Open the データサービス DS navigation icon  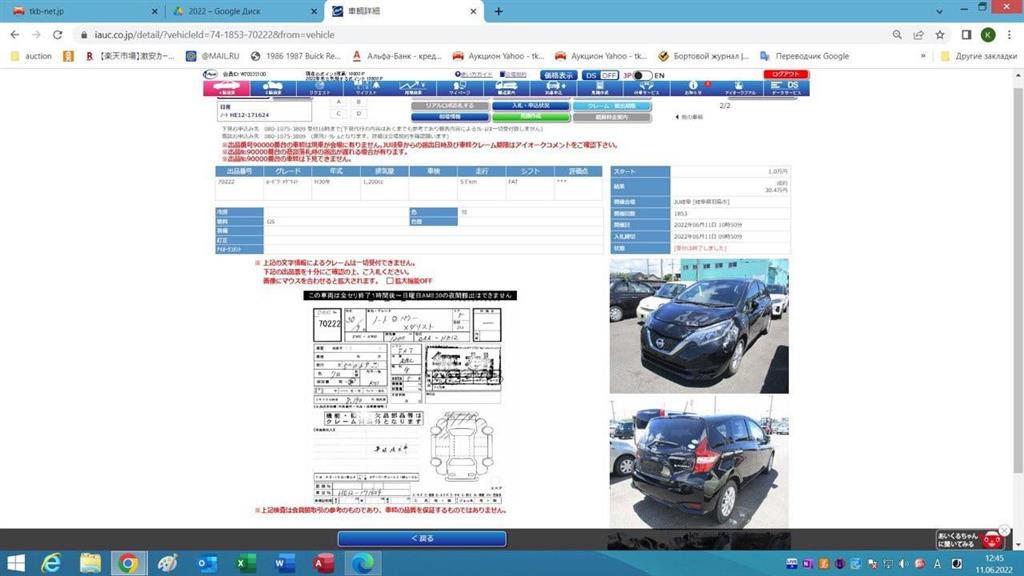[792, 89]
